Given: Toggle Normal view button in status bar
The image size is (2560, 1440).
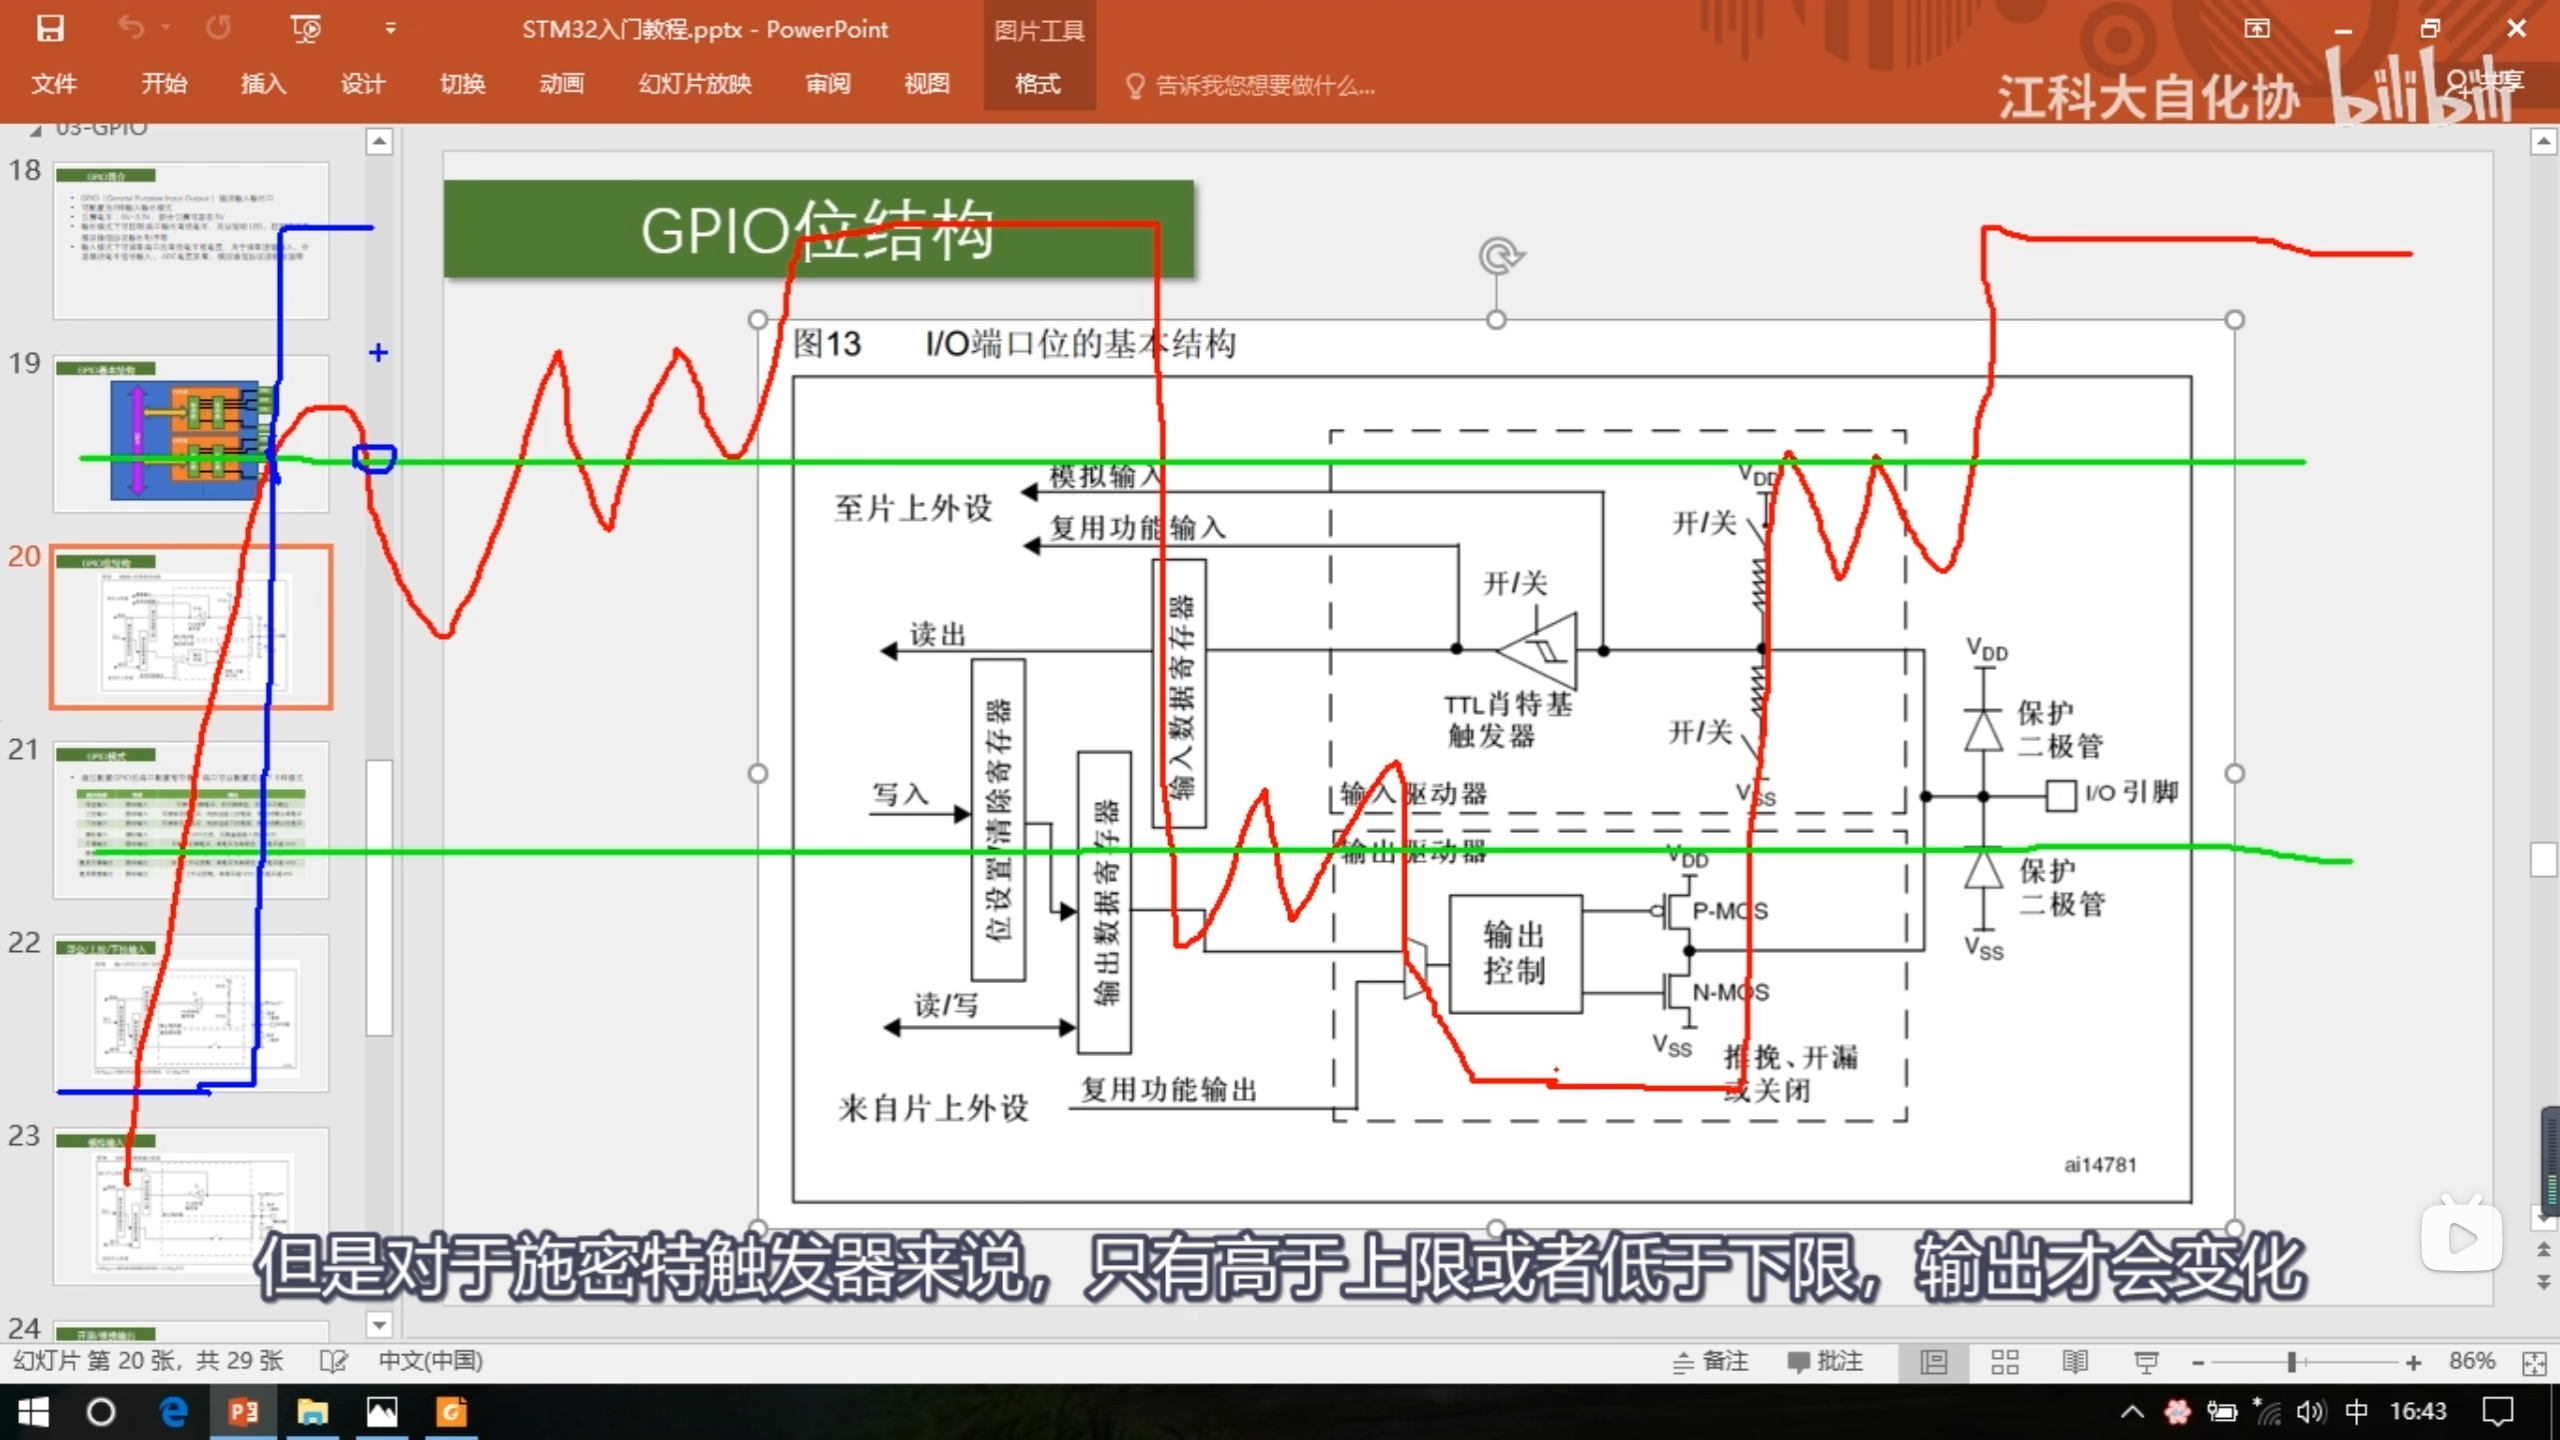Looking at the screenshot, I should click(x=1934, y=1362).
